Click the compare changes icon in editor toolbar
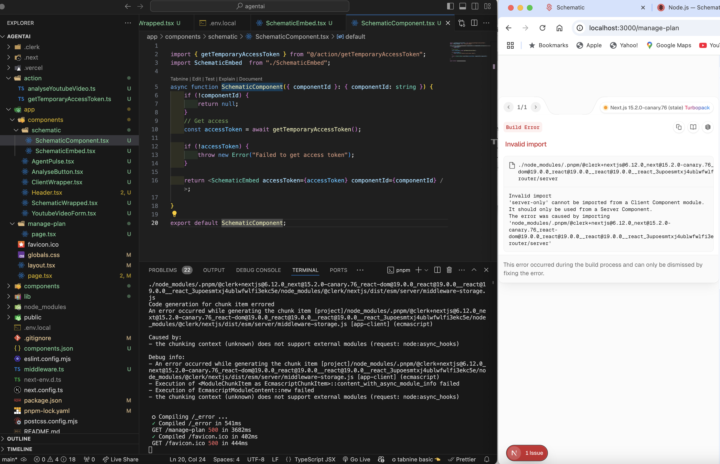 pyautogui.click(x=461, y=23)
